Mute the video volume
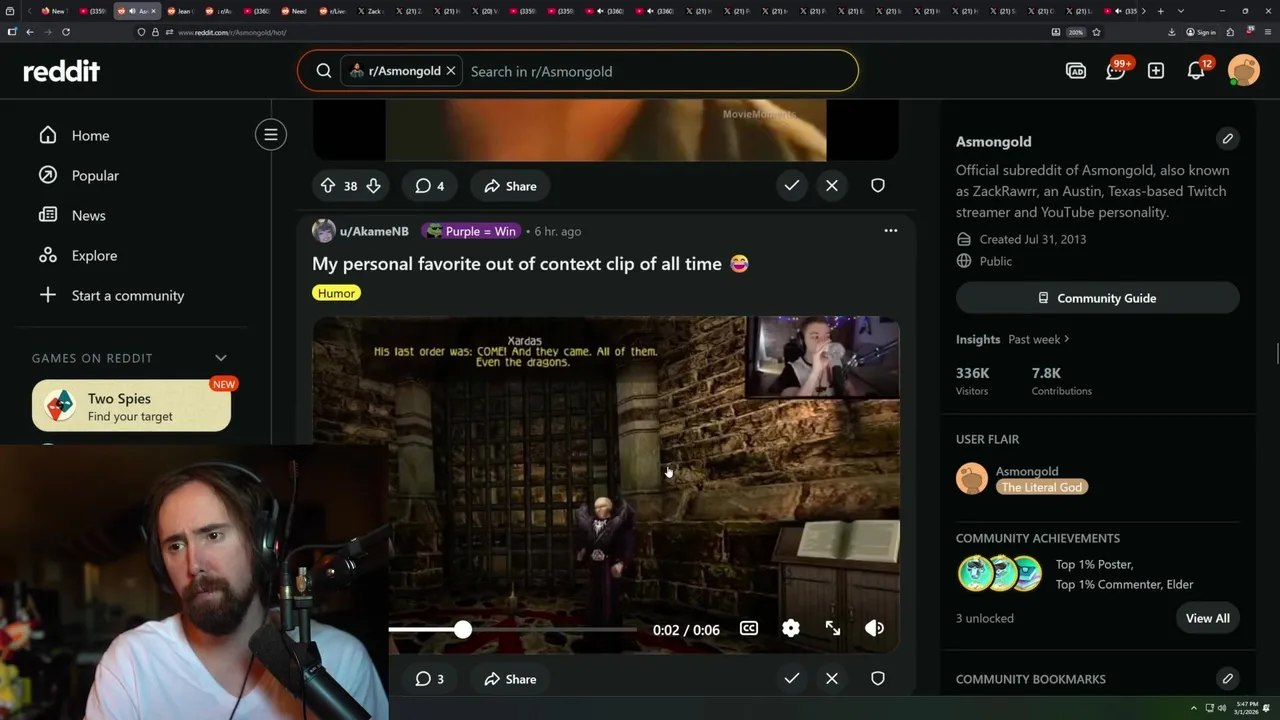 point(874,628)
